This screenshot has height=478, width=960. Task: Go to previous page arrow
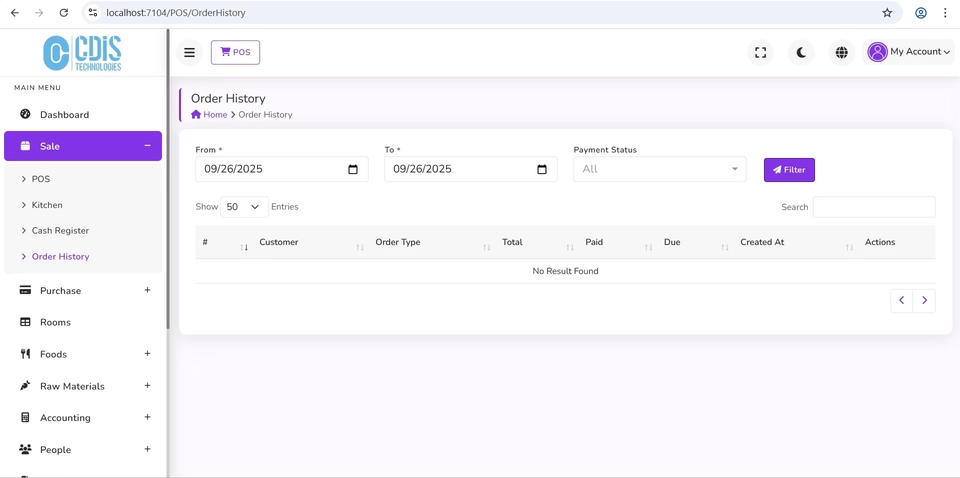(x=901, y=300)
